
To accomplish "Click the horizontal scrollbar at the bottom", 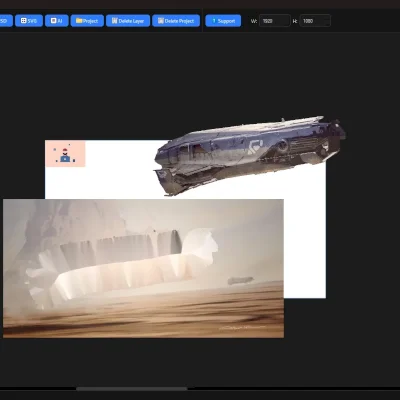I will (132, 389).
